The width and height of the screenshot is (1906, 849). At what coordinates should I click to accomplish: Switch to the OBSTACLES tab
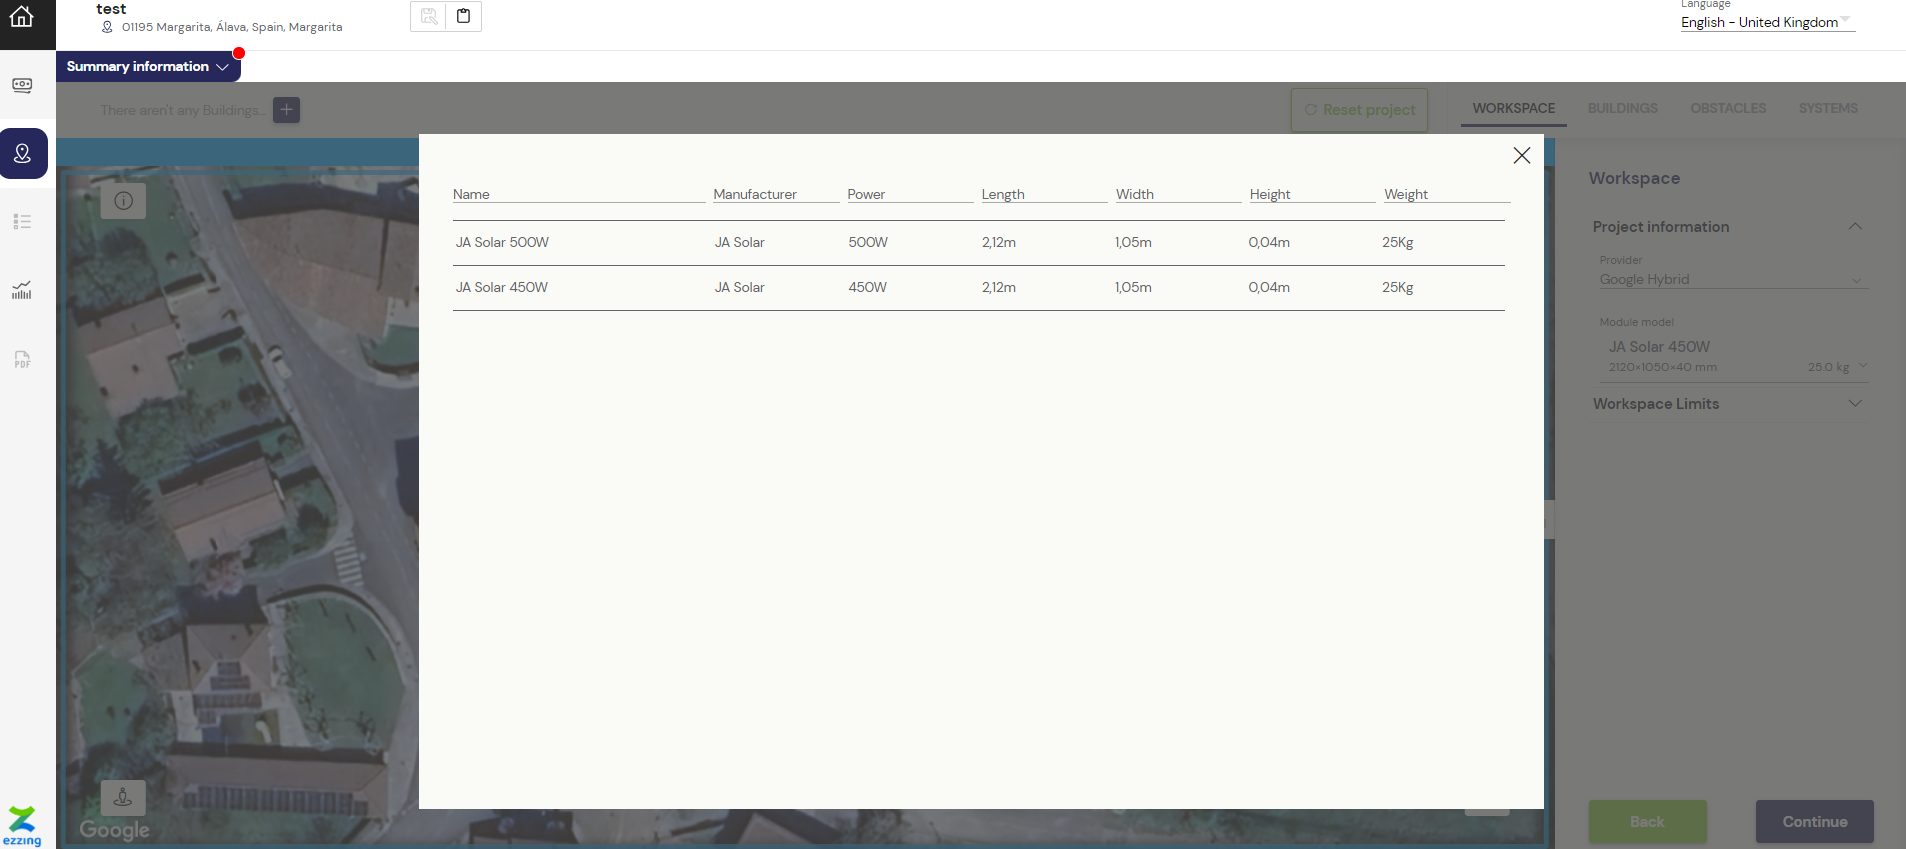[x=1728, y=108]
